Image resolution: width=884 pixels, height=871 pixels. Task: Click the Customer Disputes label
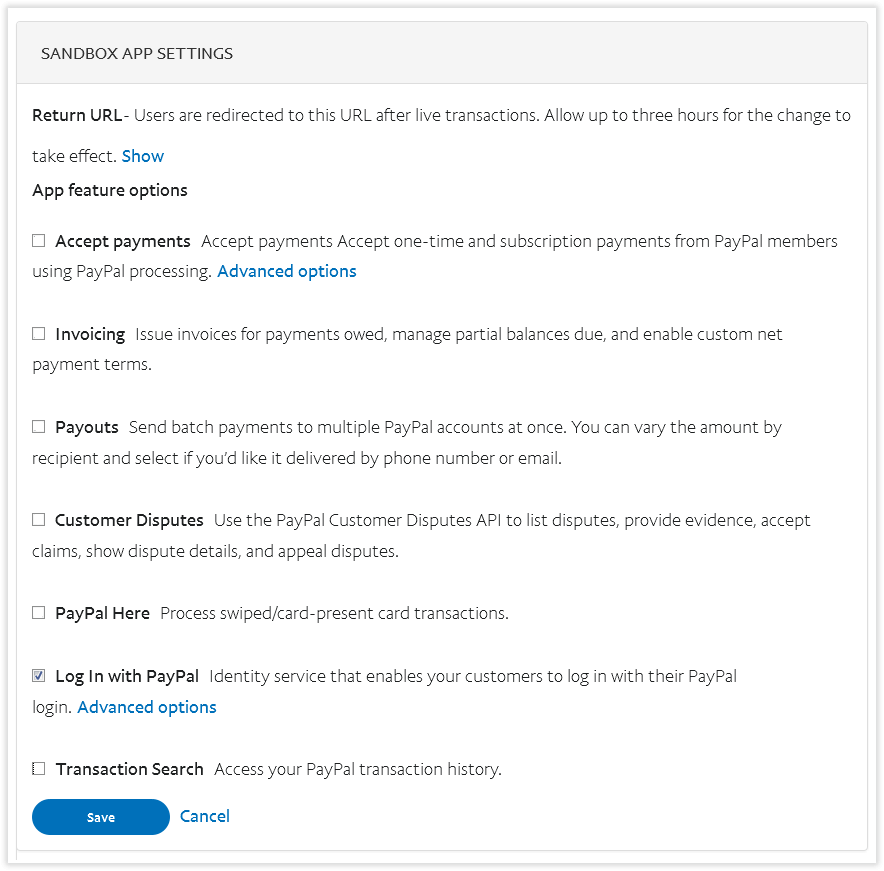click(129, 520)
